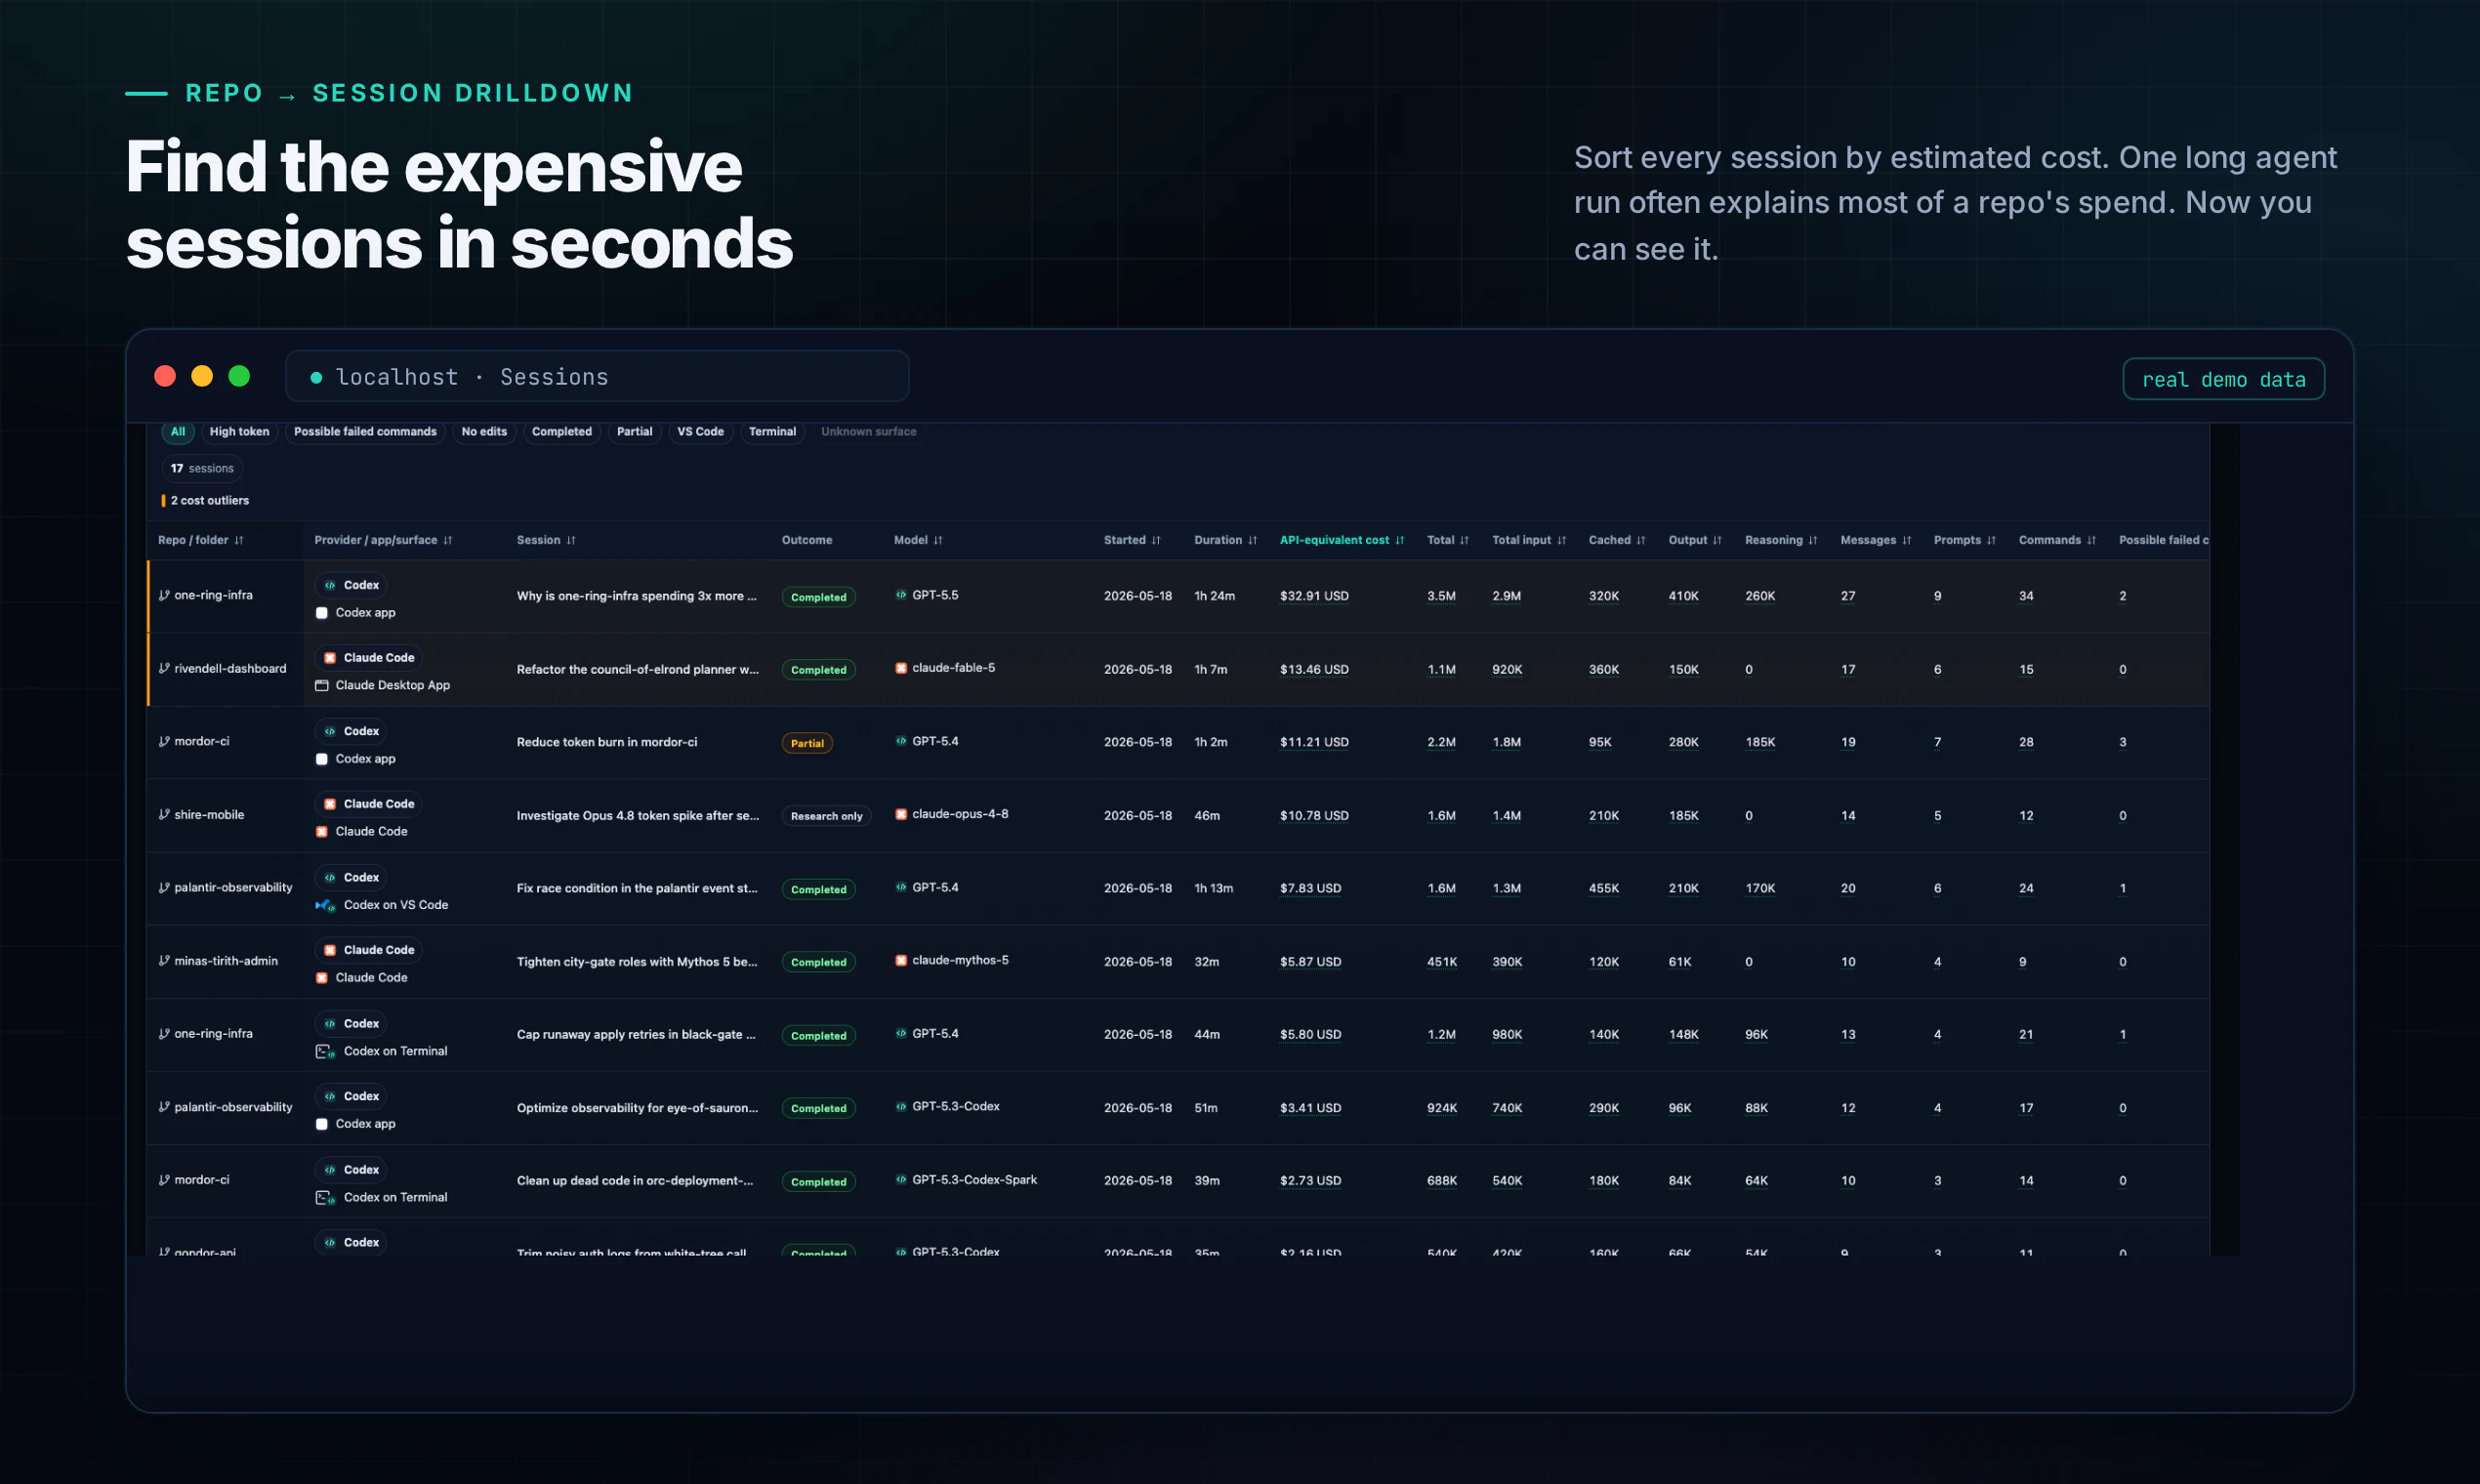
Task: Sort by Commands column header
Action: pyautogui.click(x=2056, y=540)
